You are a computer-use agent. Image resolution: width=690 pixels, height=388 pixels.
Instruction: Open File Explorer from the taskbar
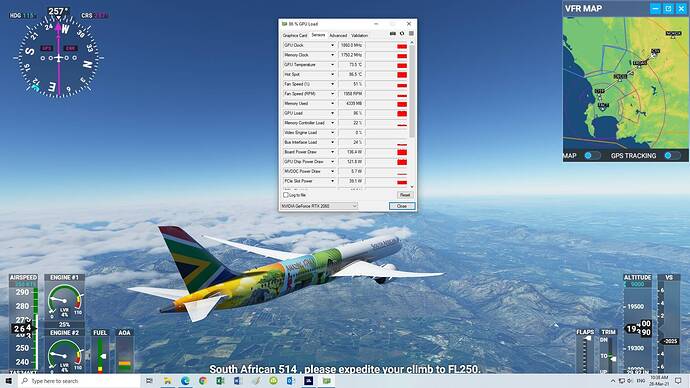click(x=167, y=381)
